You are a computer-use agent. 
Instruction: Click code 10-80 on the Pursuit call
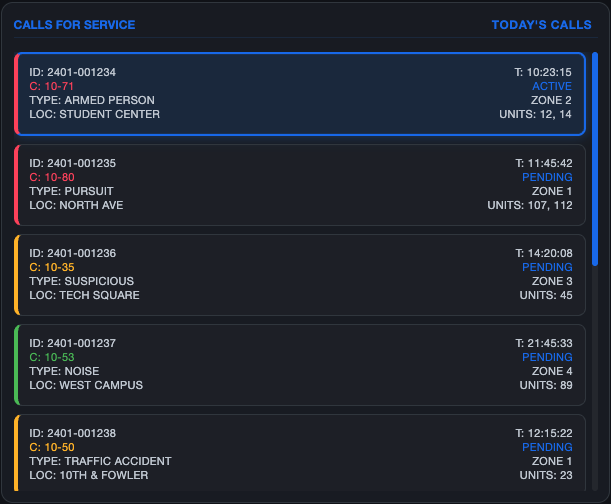(x=52, y=177)
